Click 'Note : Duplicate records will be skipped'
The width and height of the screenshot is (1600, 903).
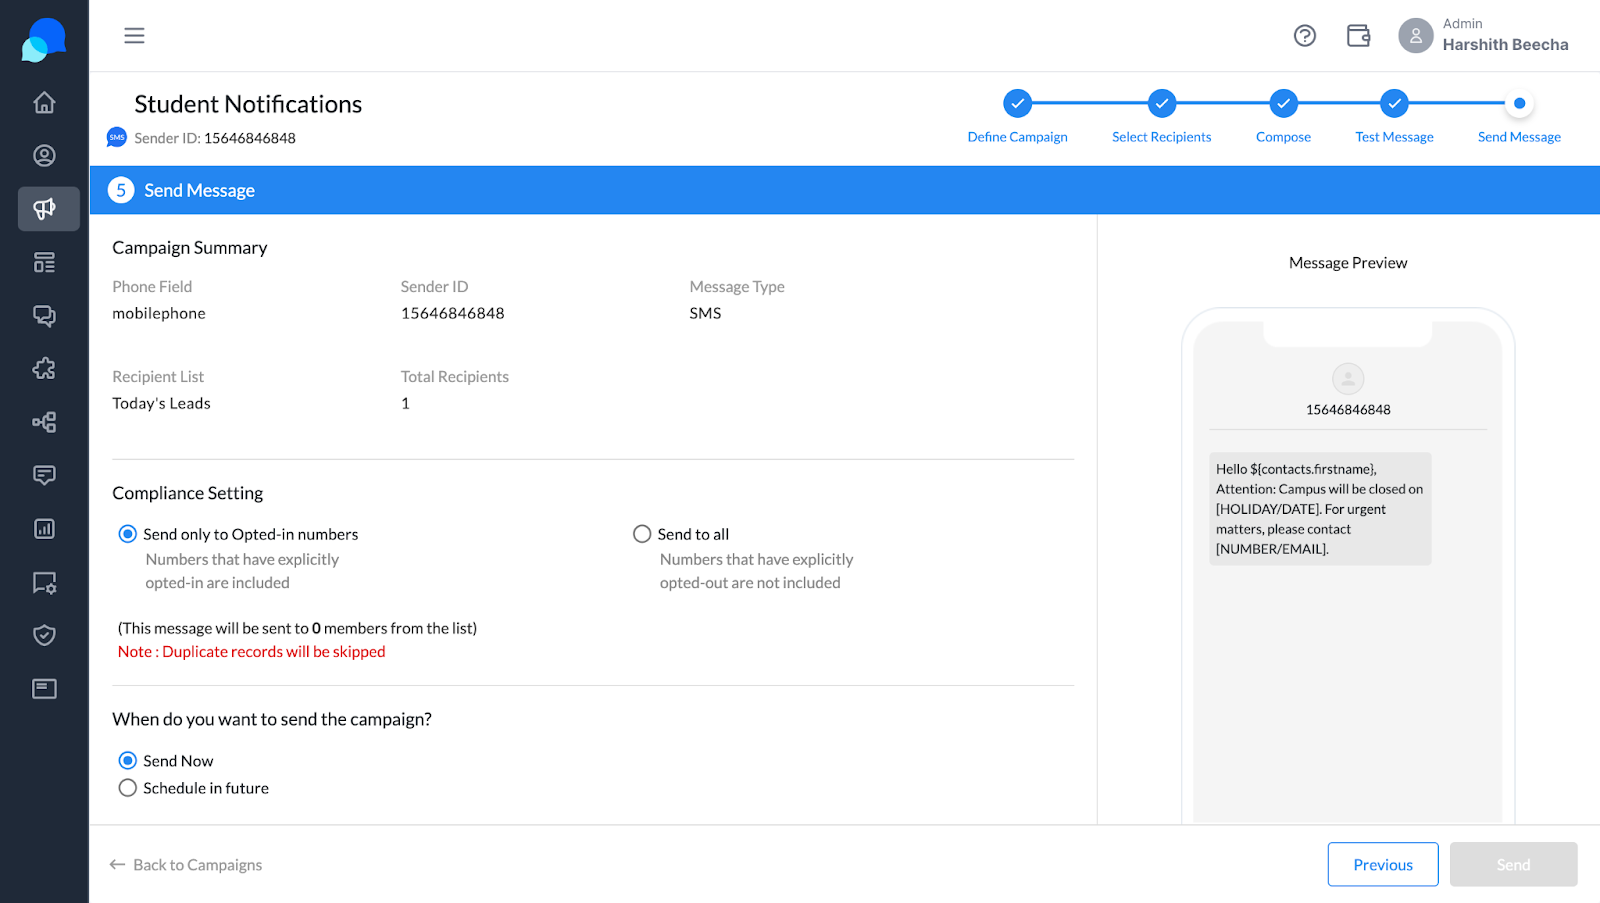tap(251, 652)
